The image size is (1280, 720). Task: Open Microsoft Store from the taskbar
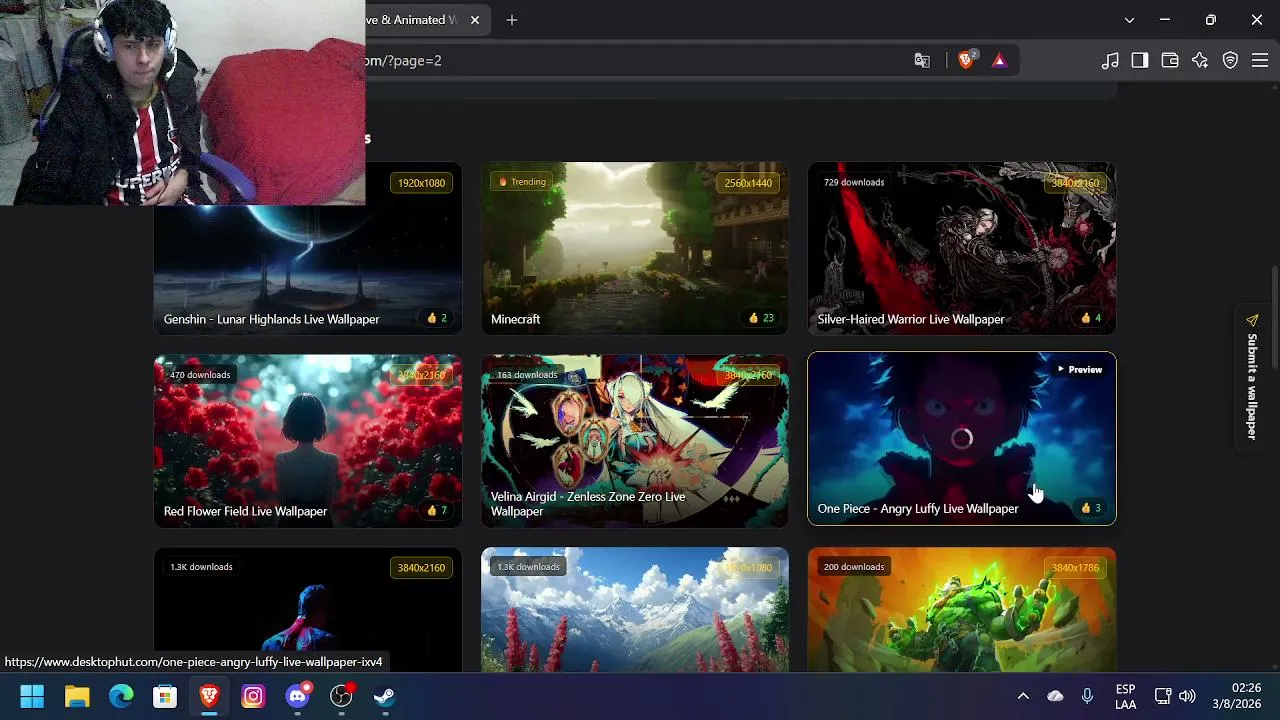click(x=165, y=696)
